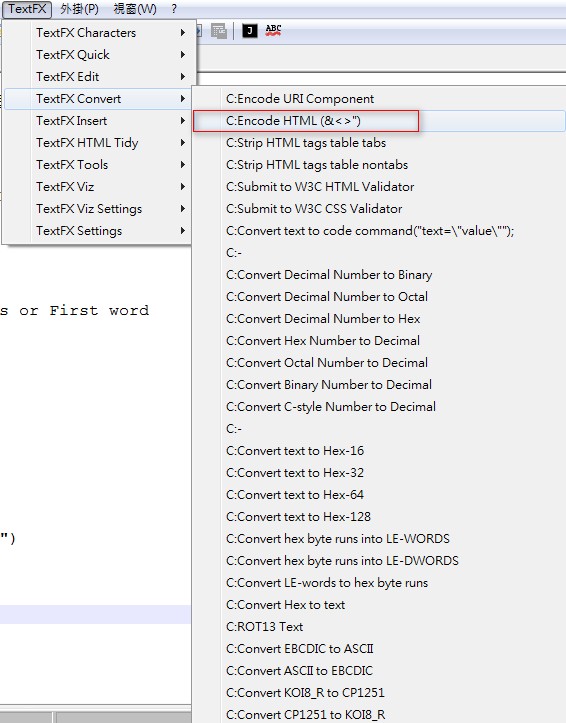
Task: Select C:Convert Decimal Number to Hex
Action: point(379,319)
